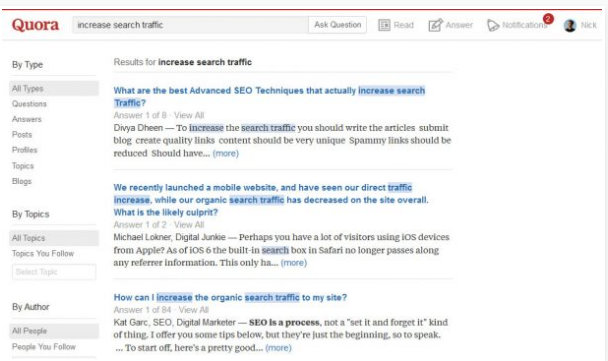Click the By Type heading
Viewport: 608px width, 361px height.
point(27,65)
